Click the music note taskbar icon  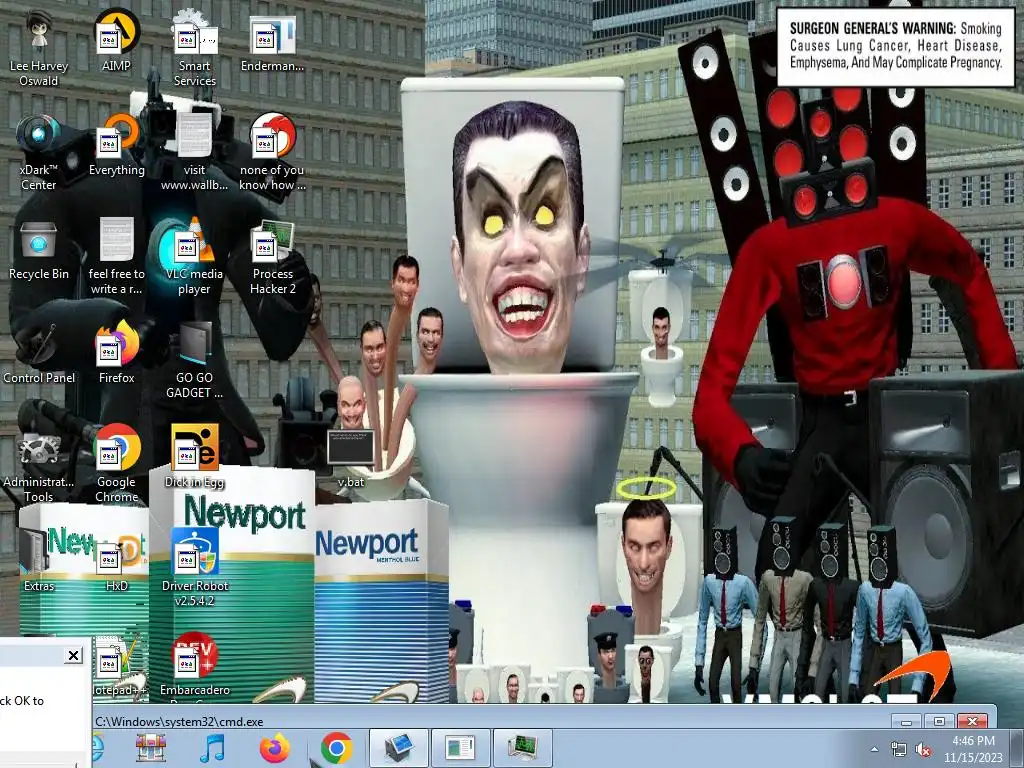(212, 748)
